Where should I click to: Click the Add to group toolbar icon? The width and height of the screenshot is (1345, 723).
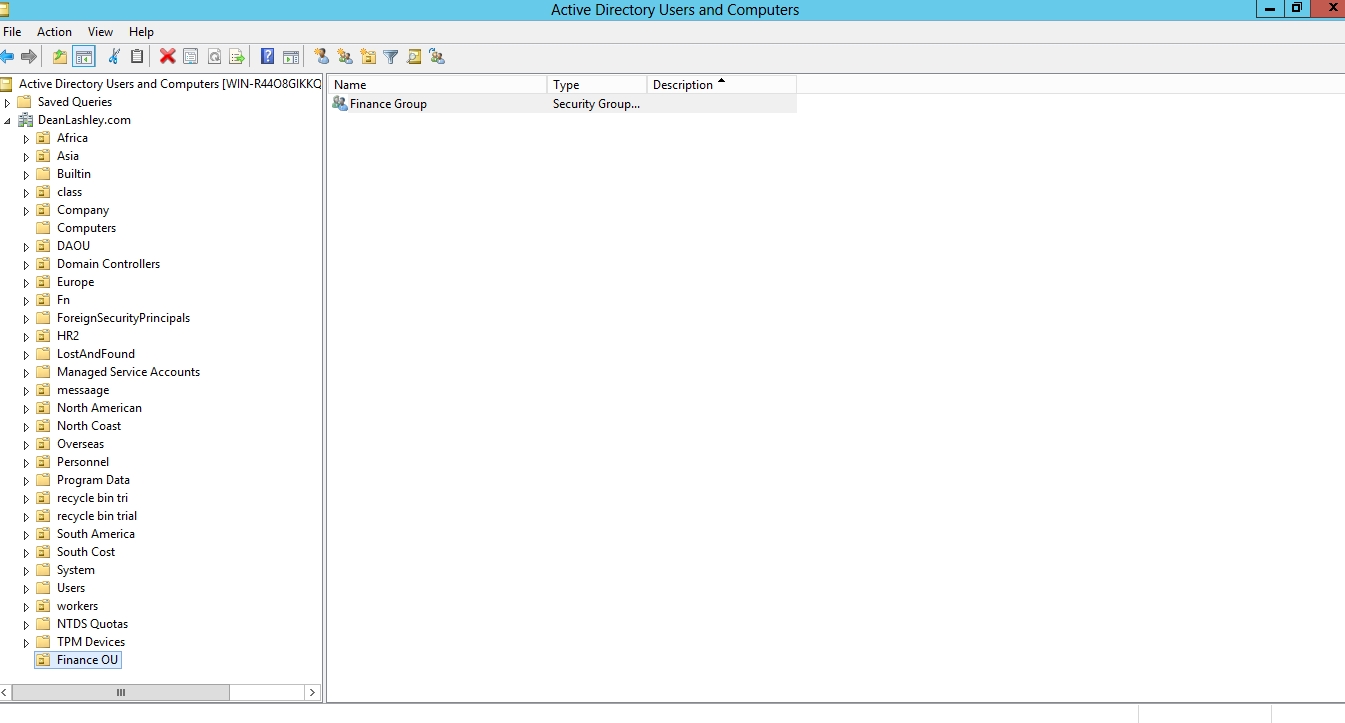[437, 57]
